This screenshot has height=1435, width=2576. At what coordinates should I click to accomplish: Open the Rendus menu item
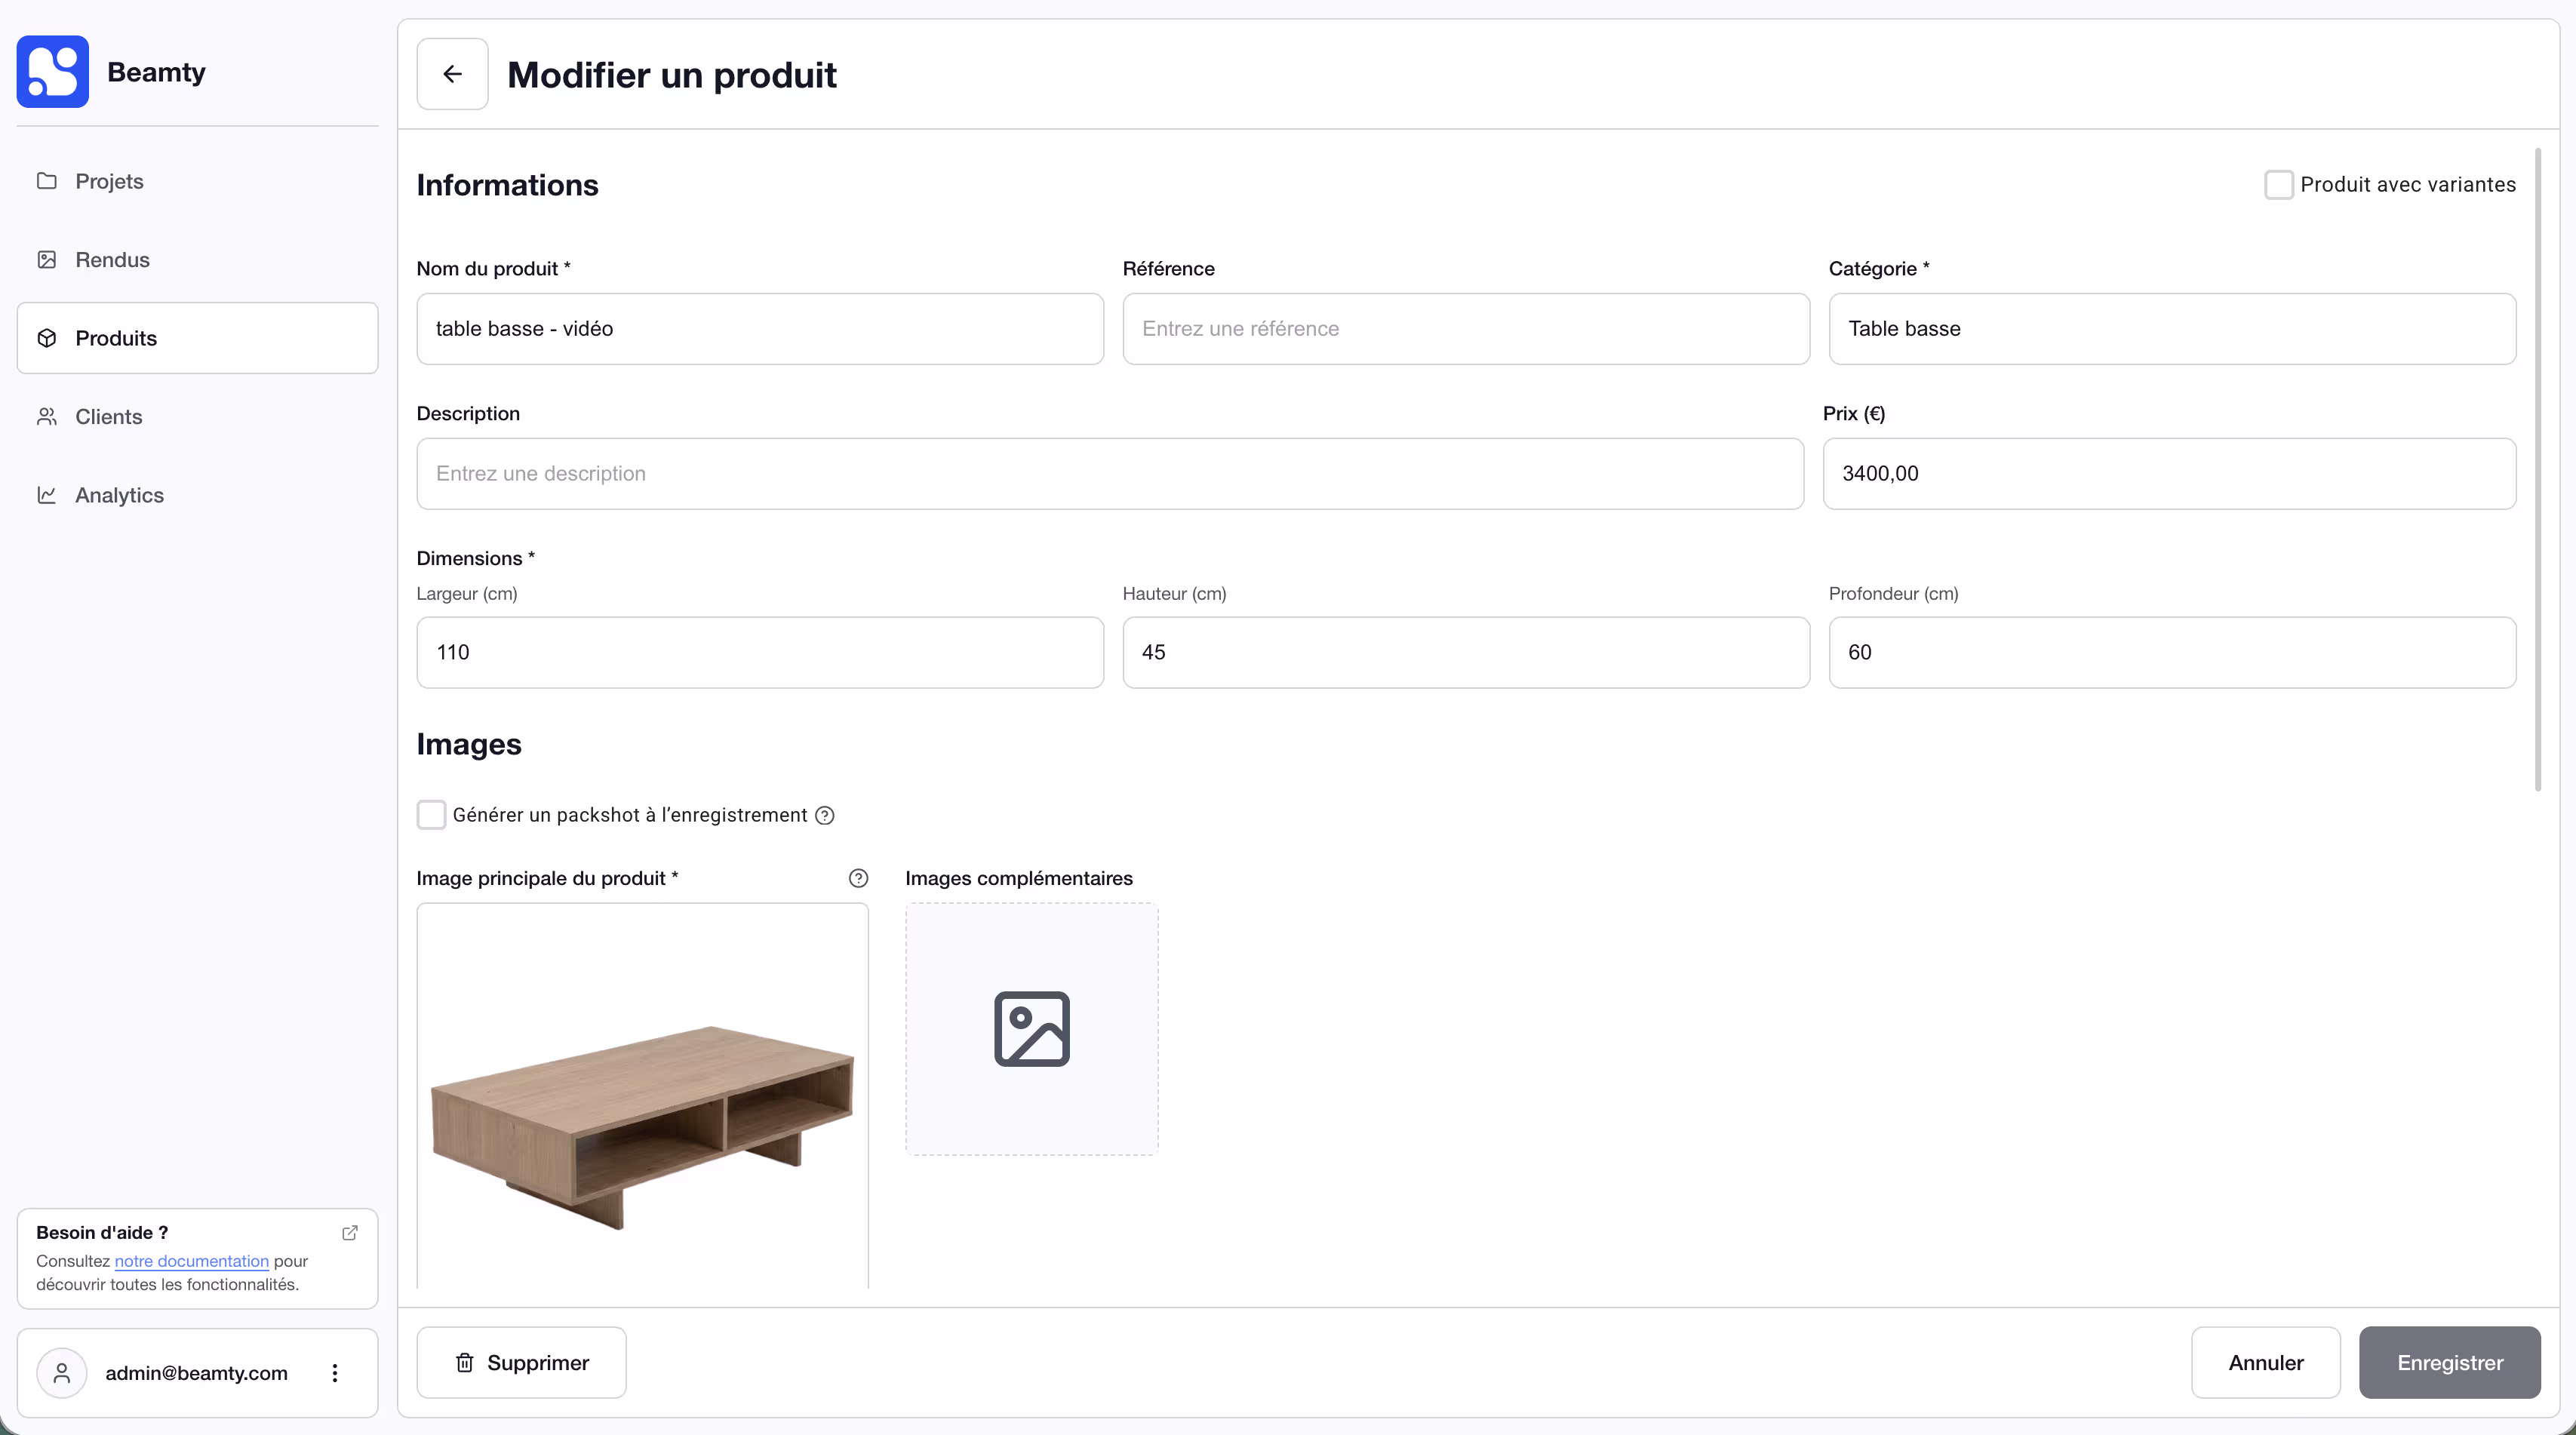coord(197,260)
